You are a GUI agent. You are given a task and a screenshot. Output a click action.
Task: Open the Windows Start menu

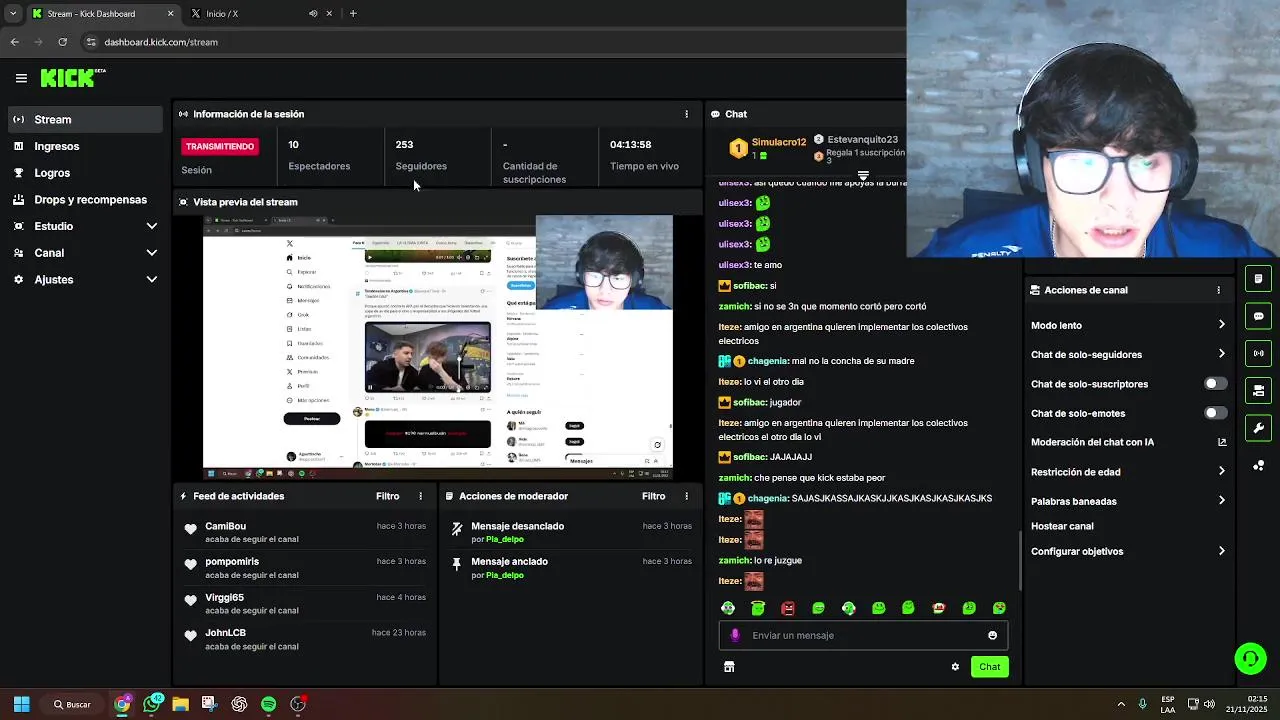click(x=21, y=704)
